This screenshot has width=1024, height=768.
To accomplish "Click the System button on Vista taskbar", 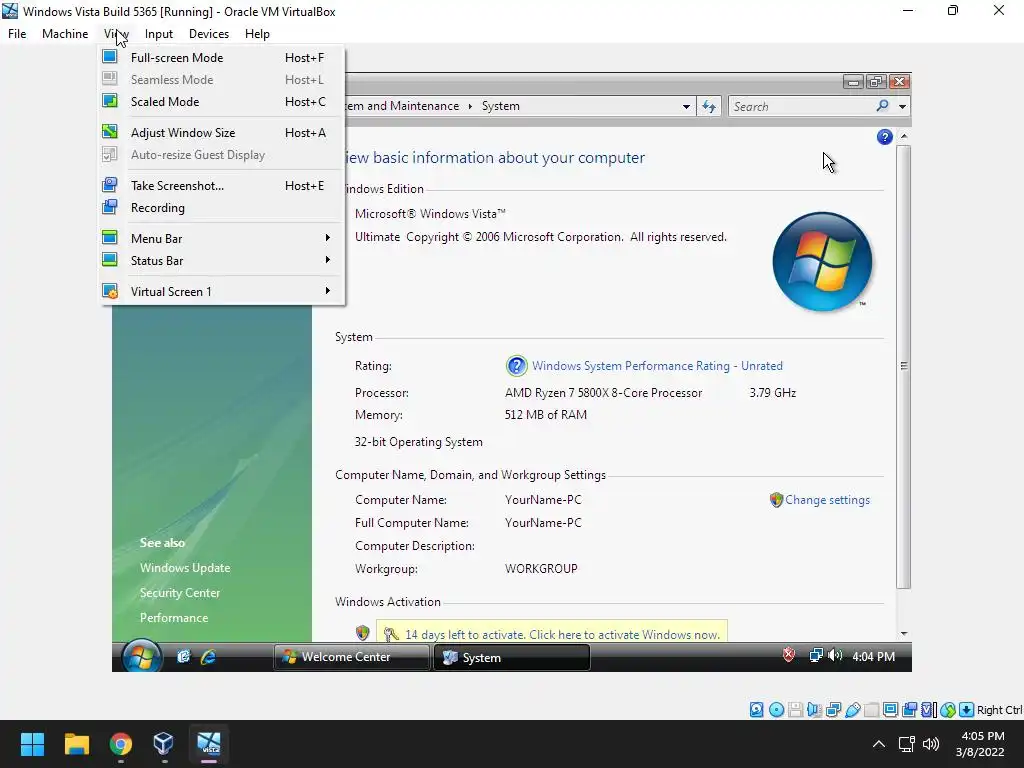I will tap(512, 658).
